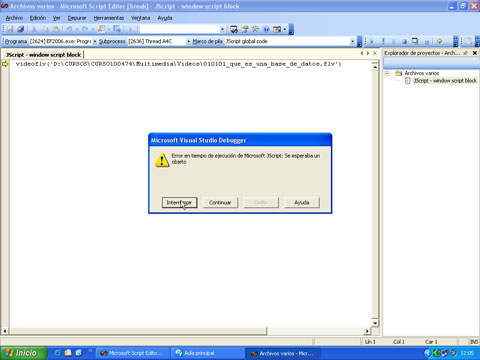This screenshot has height=360, width=480.
Task: Switch to Archivos varios taskbar button
Action: pyautogui.click(x=283, y=353)
